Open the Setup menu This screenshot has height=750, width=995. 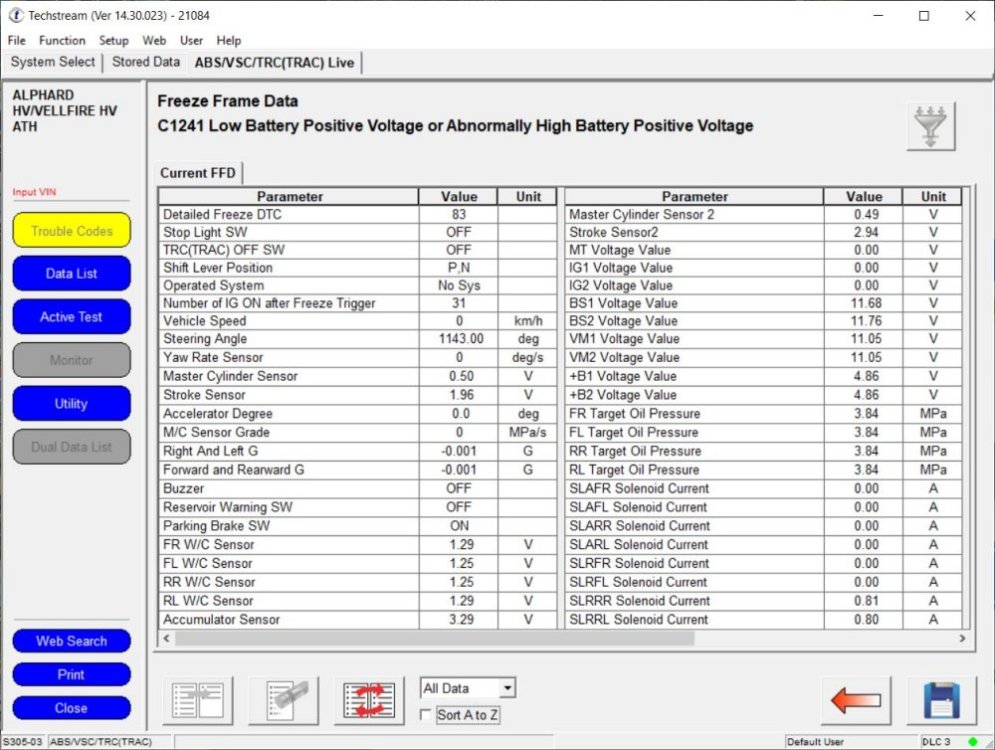[x=114, y=41]
